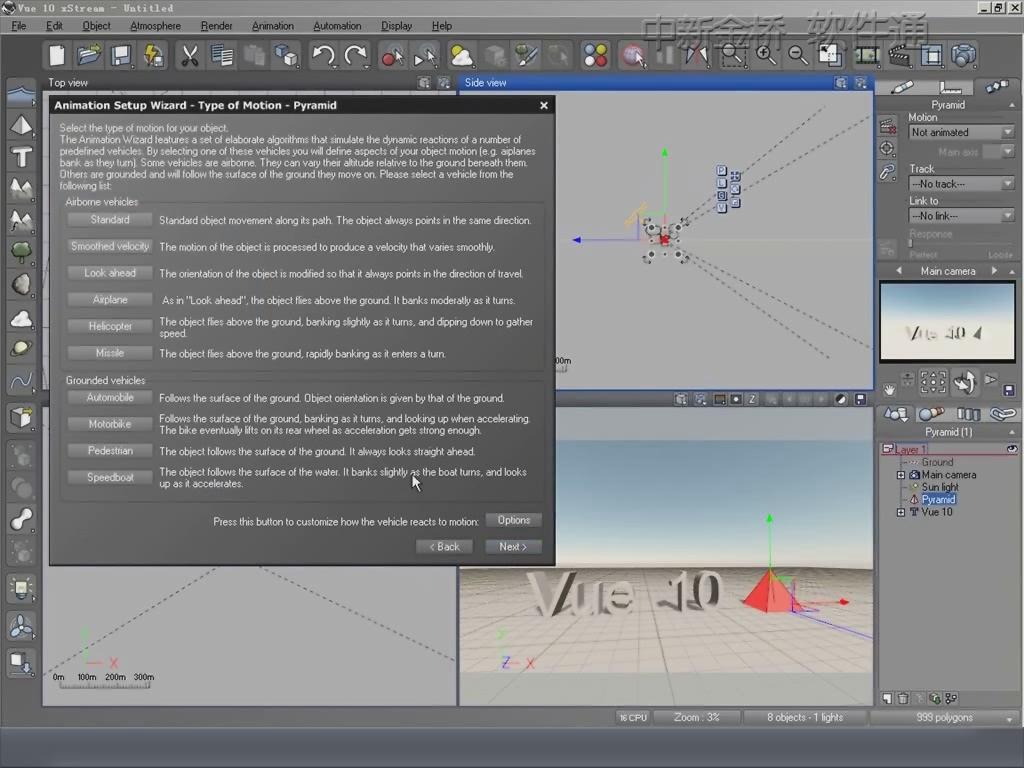Select the pyramid primitive tool in left toolbar
1024x768 pixels.
22,125
